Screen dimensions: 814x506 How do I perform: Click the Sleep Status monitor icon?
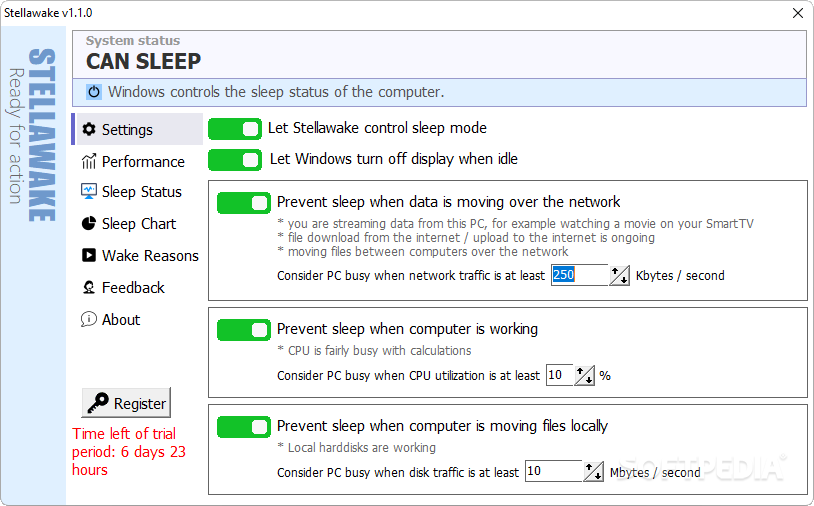coord(89,191)
